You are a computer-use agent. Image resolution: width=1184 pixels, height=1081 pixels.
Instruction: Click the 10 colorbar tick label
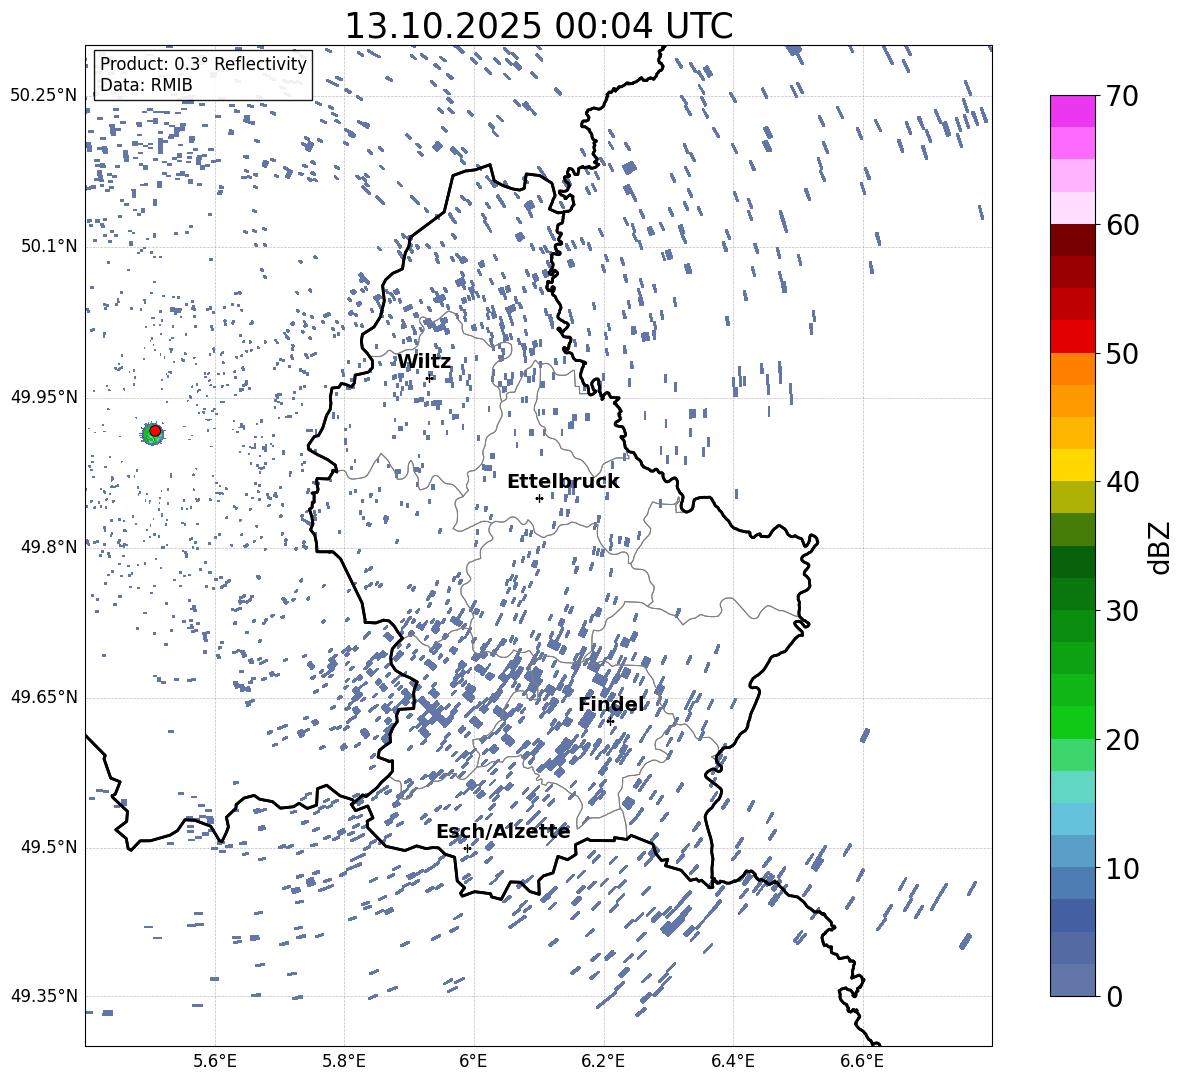point(1122,868)
